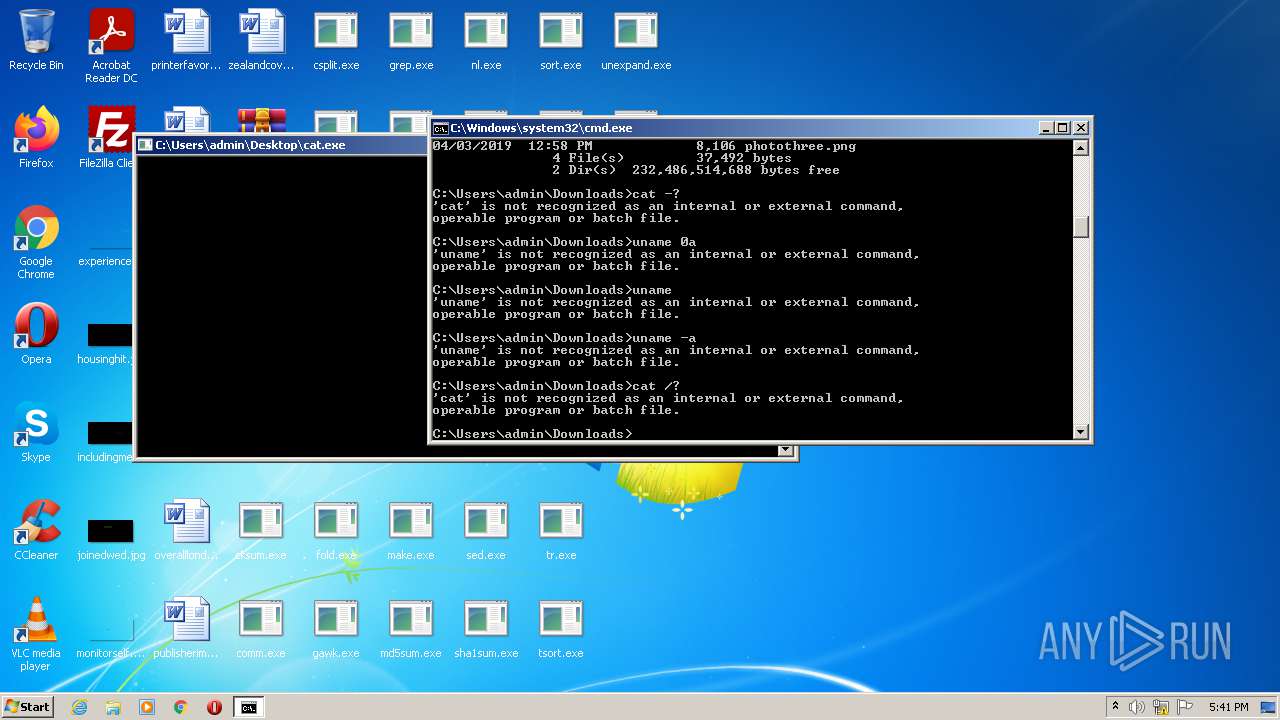Select the overalllond Word document icon
The image size is (1280, 720).
[x=186, y=530]
